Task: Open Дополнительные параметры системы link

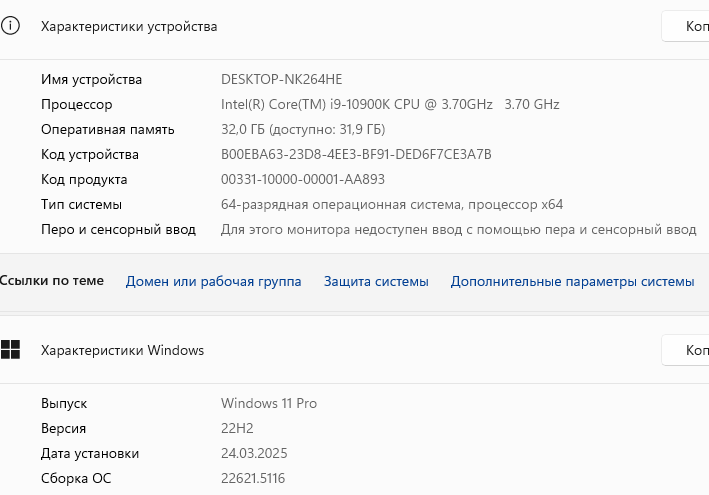Action: pyautogui.click(x=572, y=281)
